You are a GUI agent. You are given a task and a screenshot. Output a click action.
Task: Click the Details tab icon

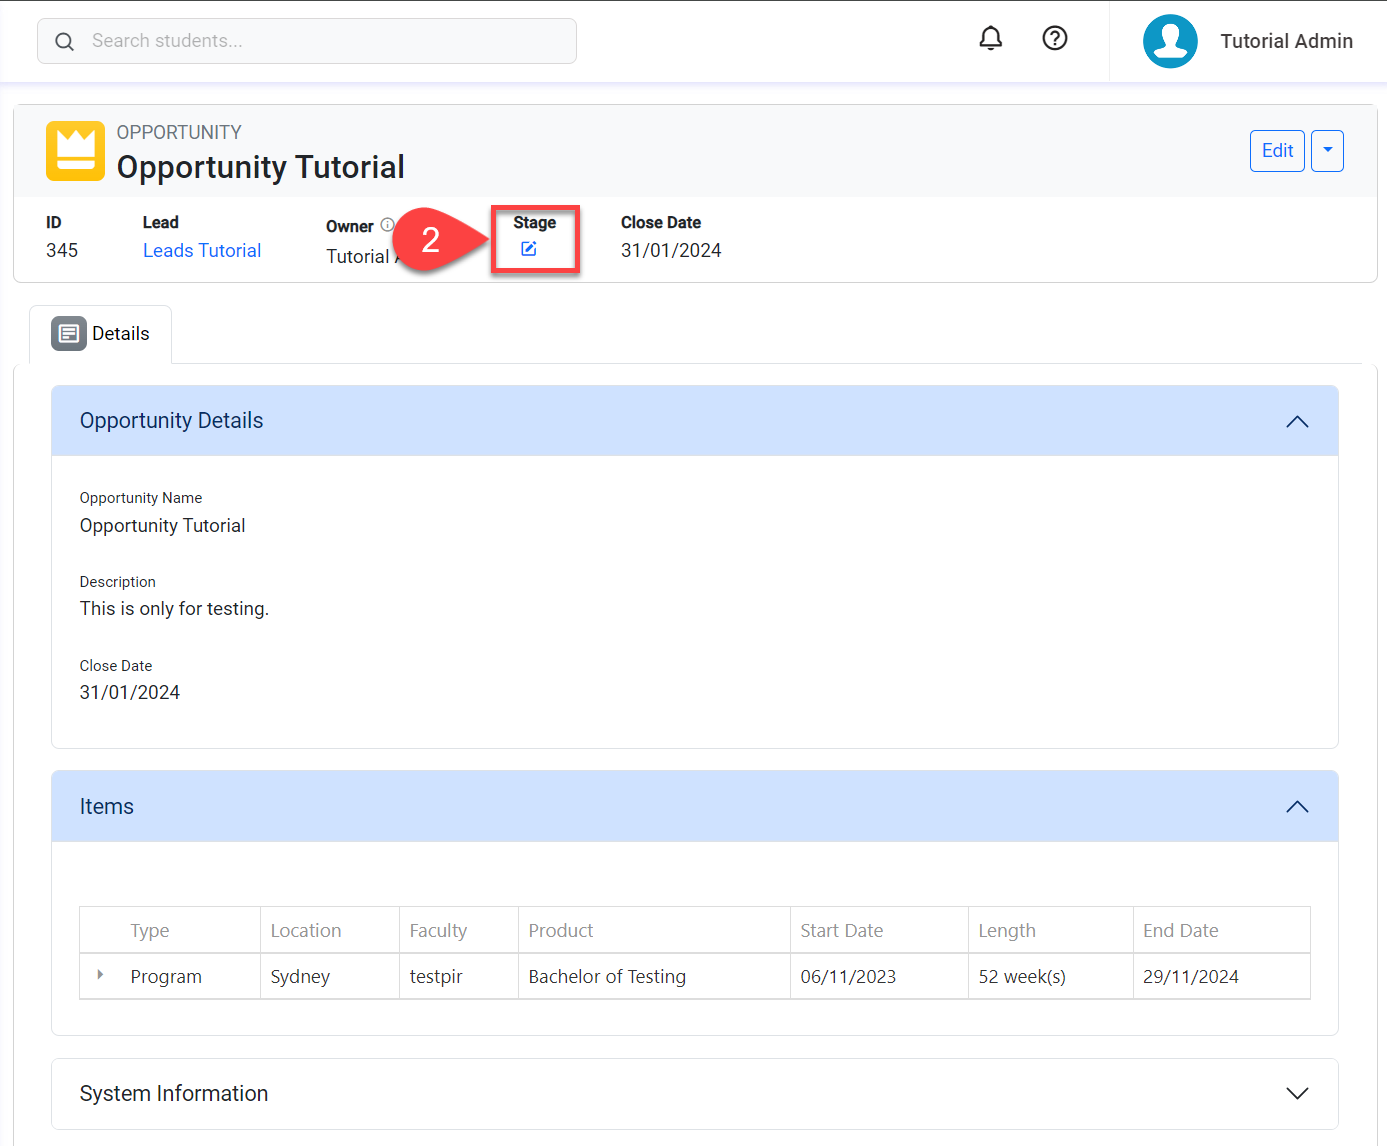[x=69, y=334]
